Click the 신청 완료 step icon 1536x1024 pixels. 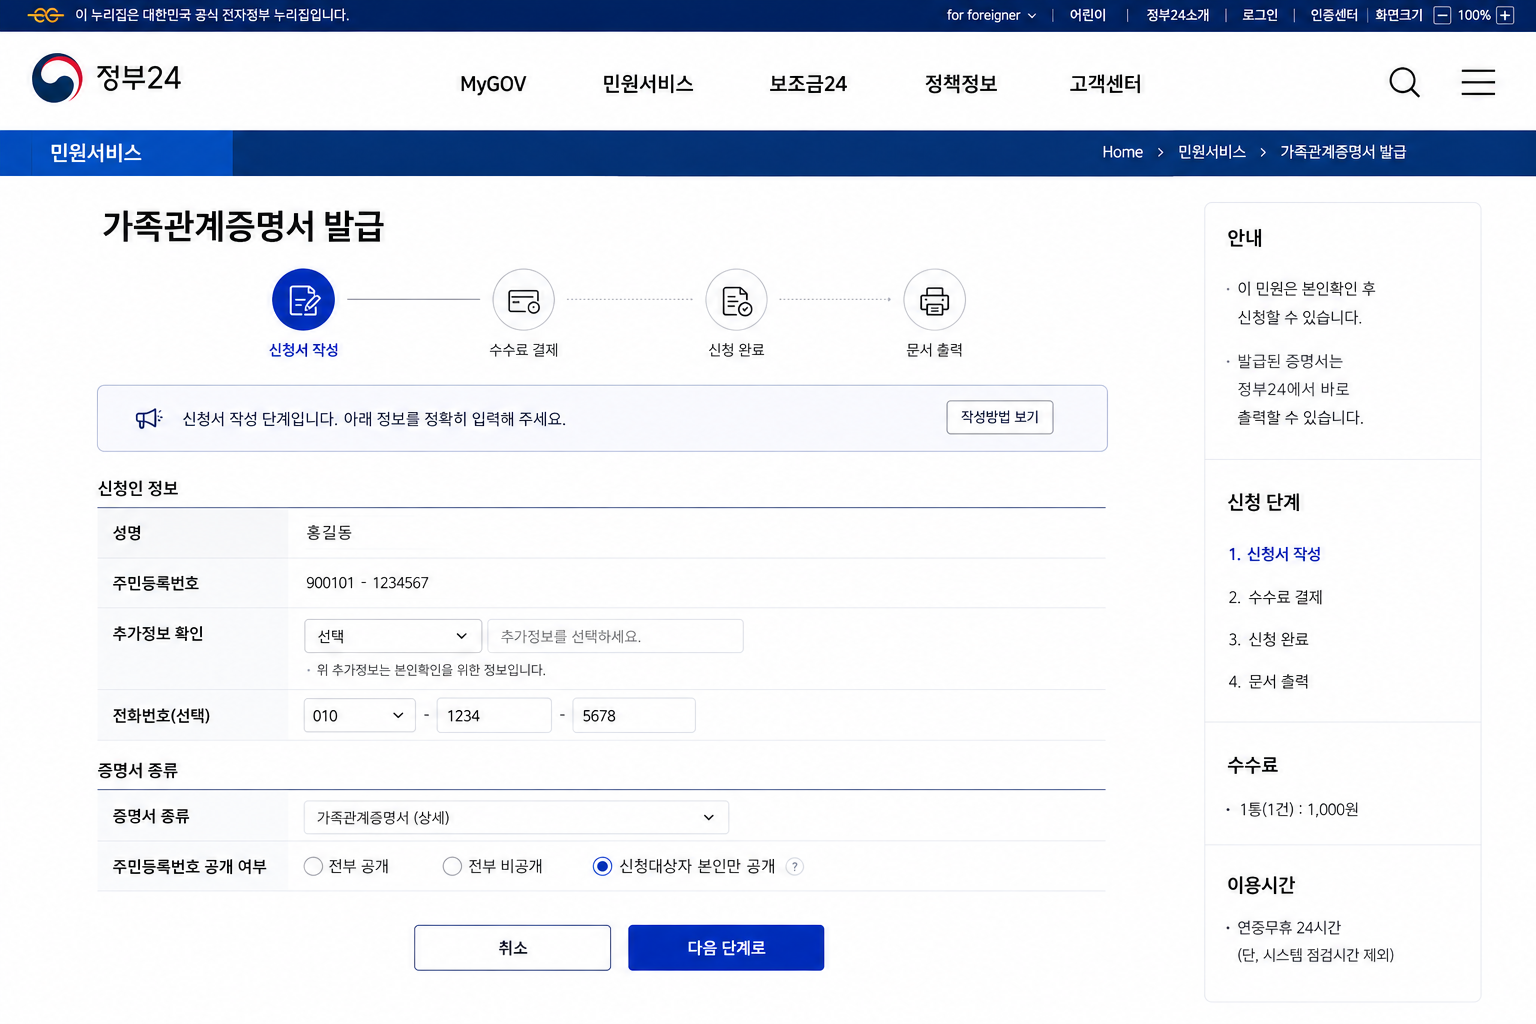click(736, 299)
